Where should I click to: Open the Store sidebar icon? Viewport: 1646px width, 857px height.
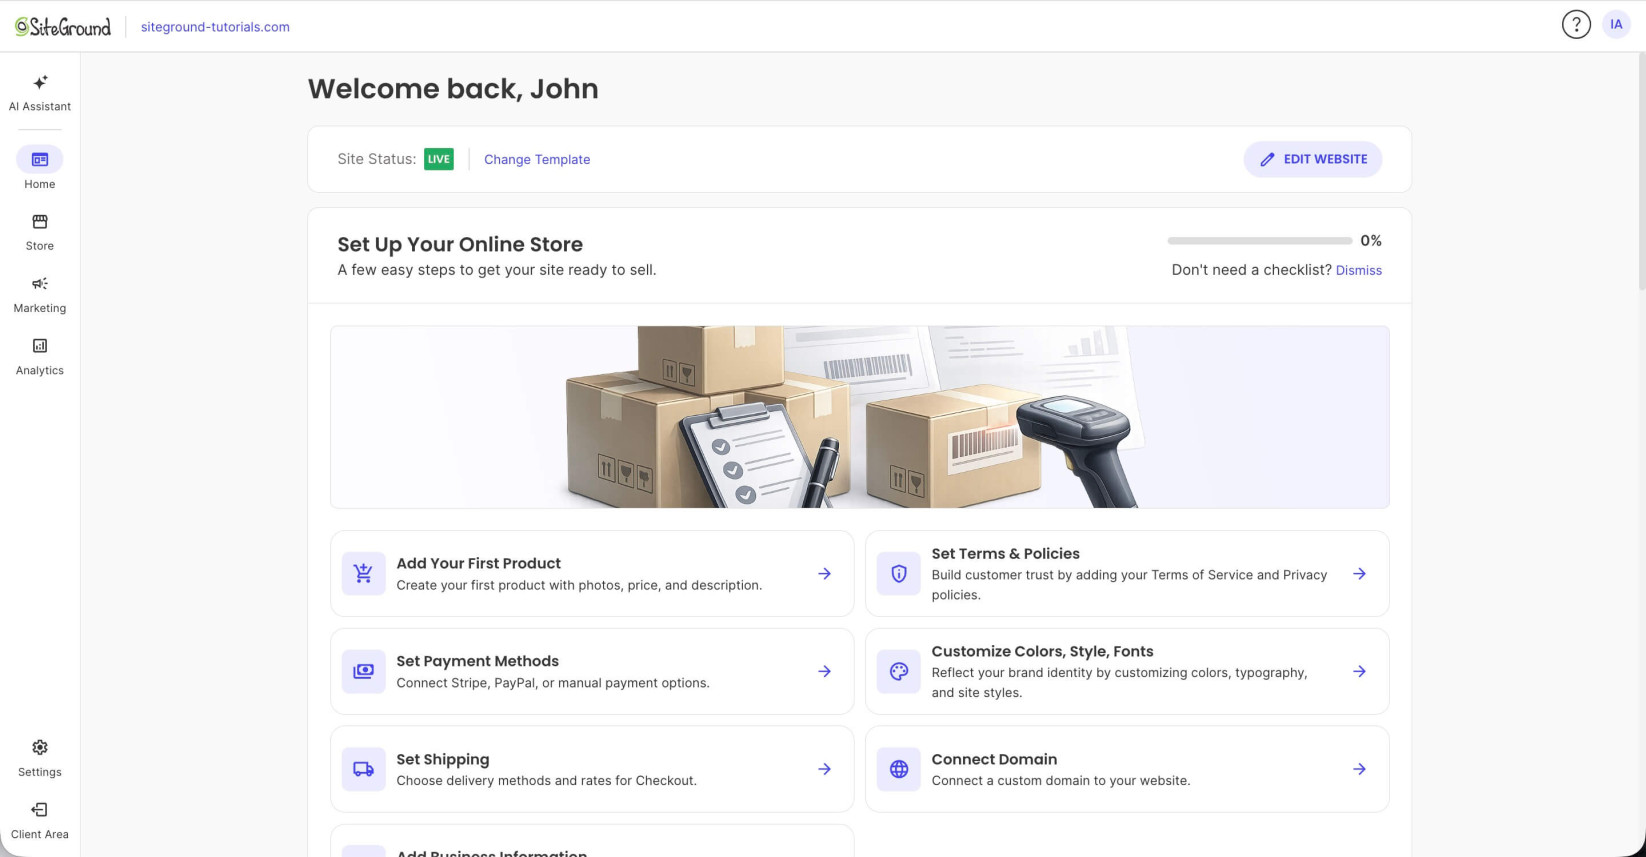40,221
